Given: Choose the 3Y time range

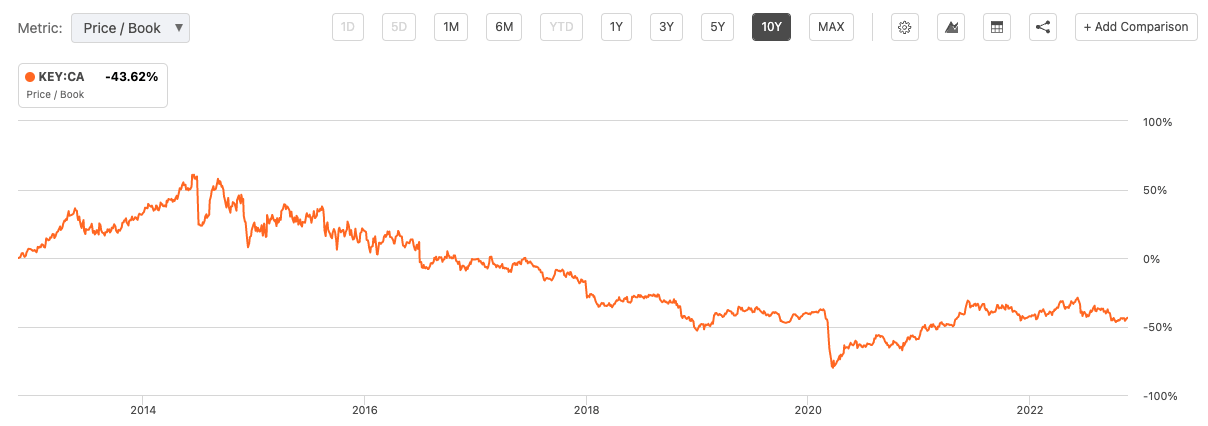Looking at the screenshot, I should (x=666, y=27).
